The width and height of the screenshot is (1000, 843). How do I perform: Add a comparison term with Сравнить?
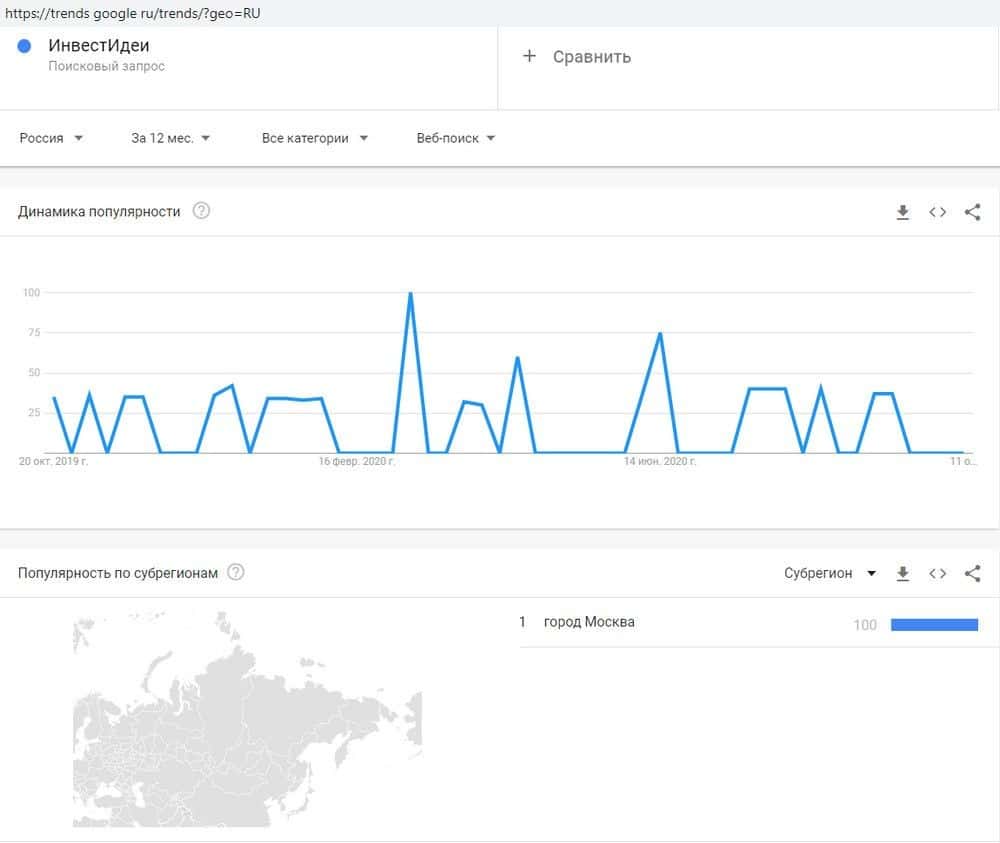(577, 57)
